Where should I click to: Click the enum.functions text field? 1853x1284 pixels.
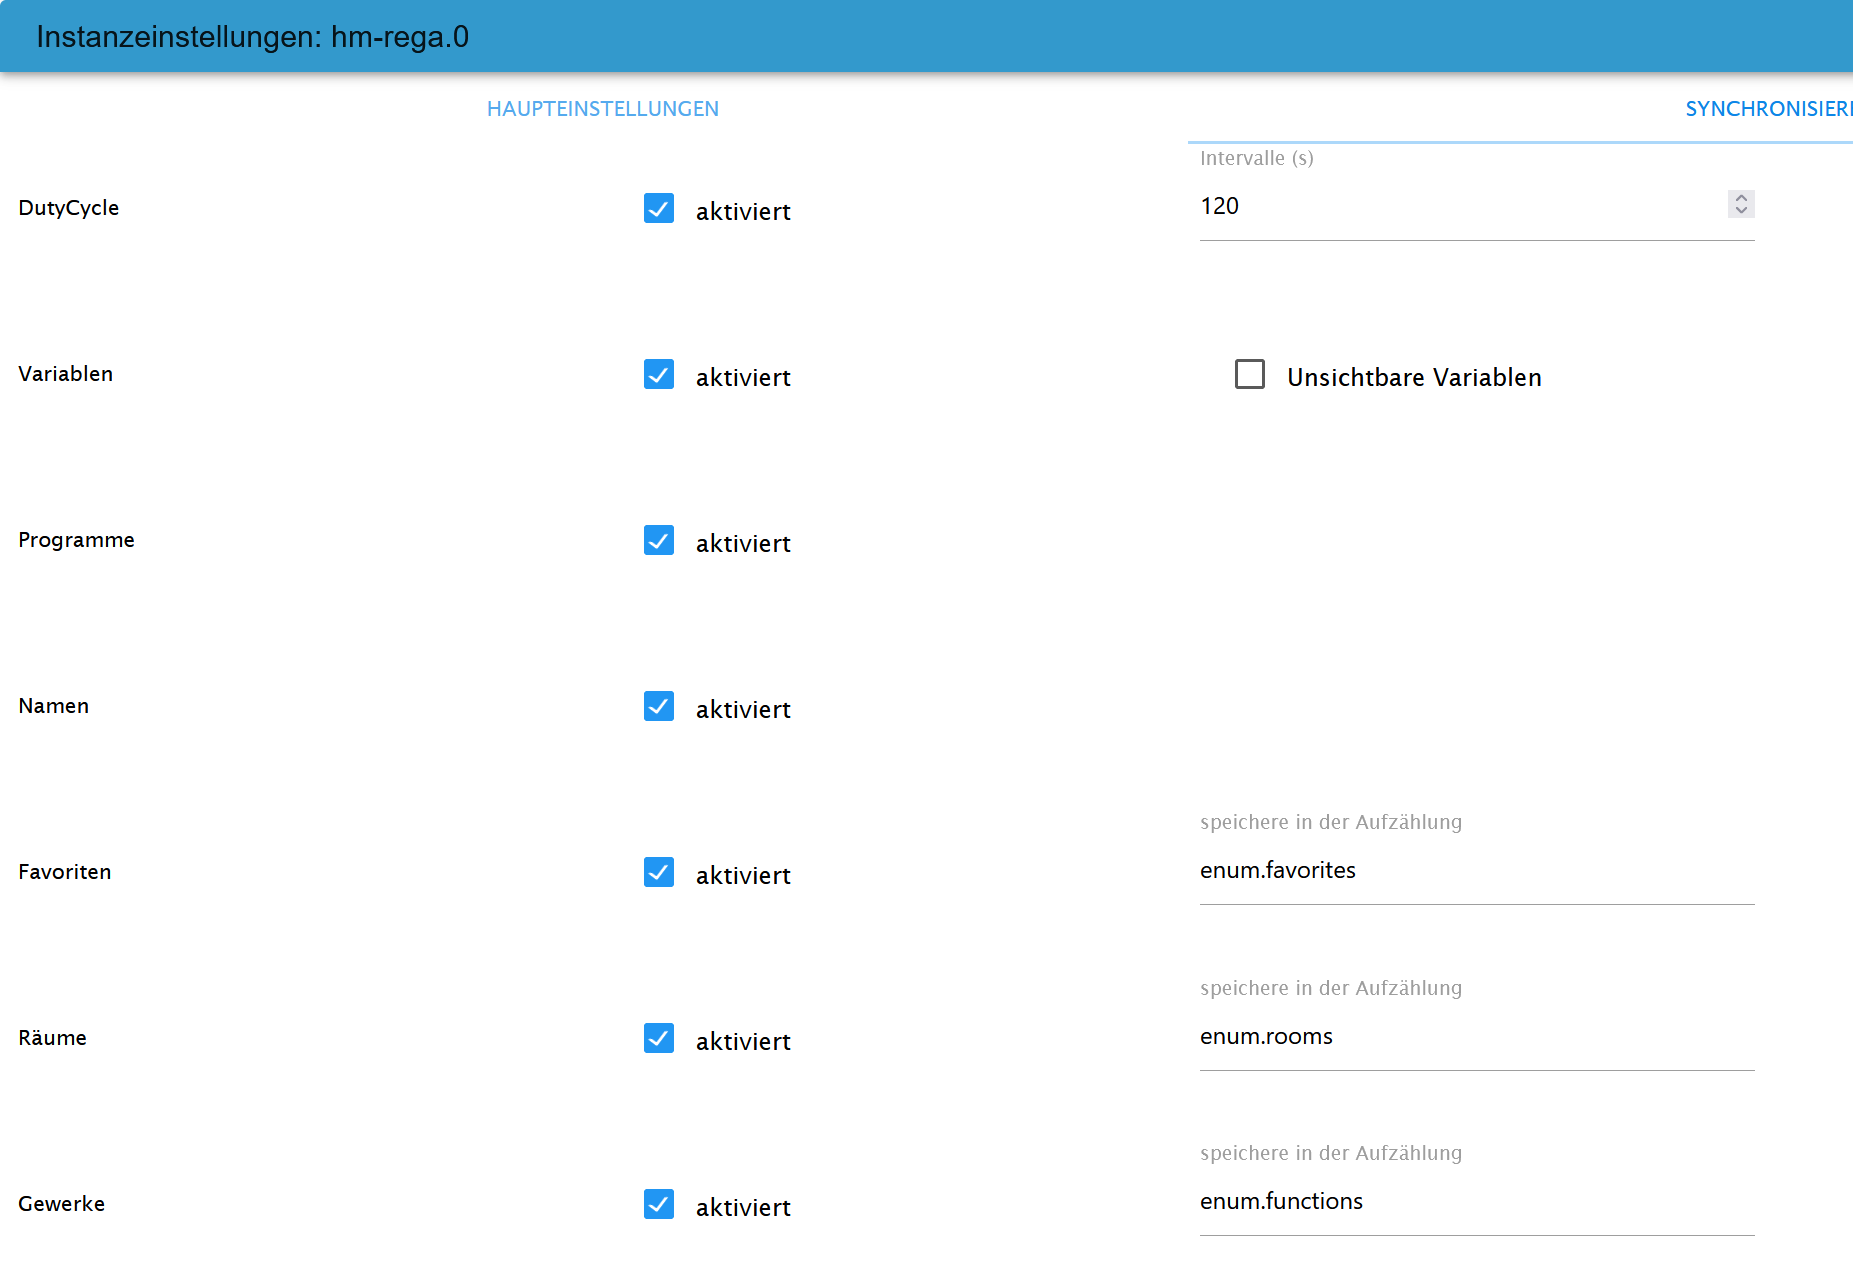(1476, 1201)
